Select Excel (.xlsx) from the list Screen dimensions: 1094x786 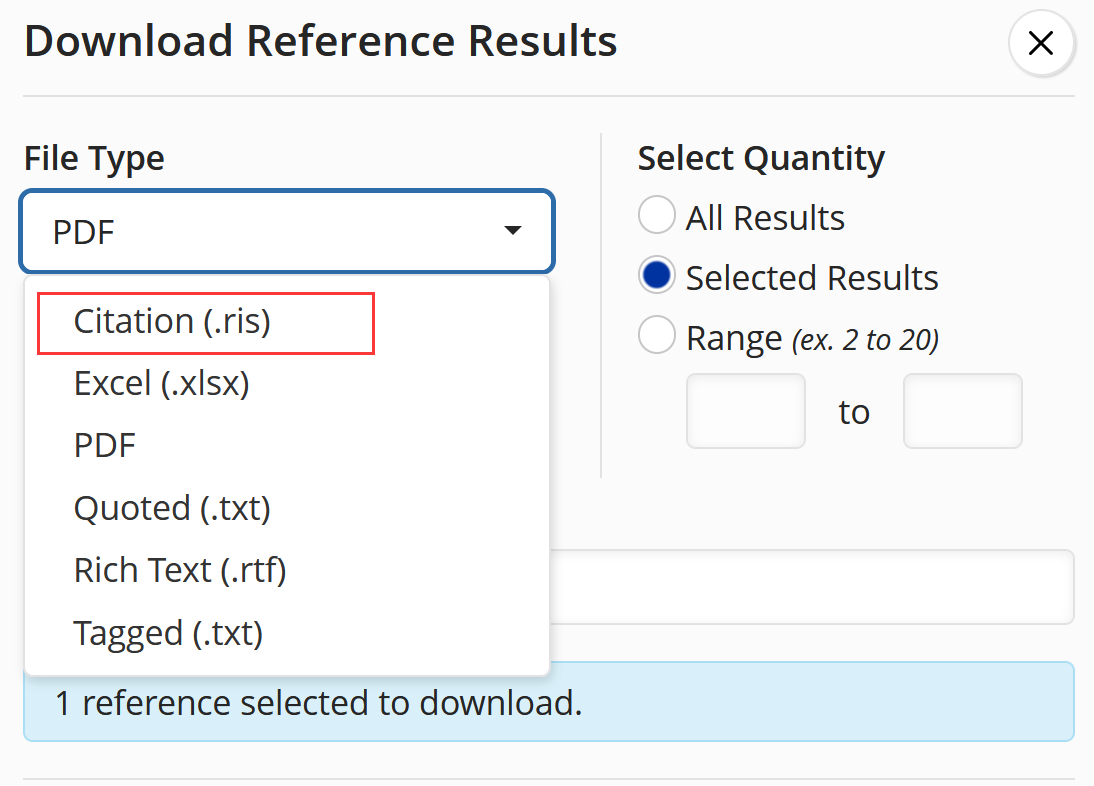click(x=161, y=384)
